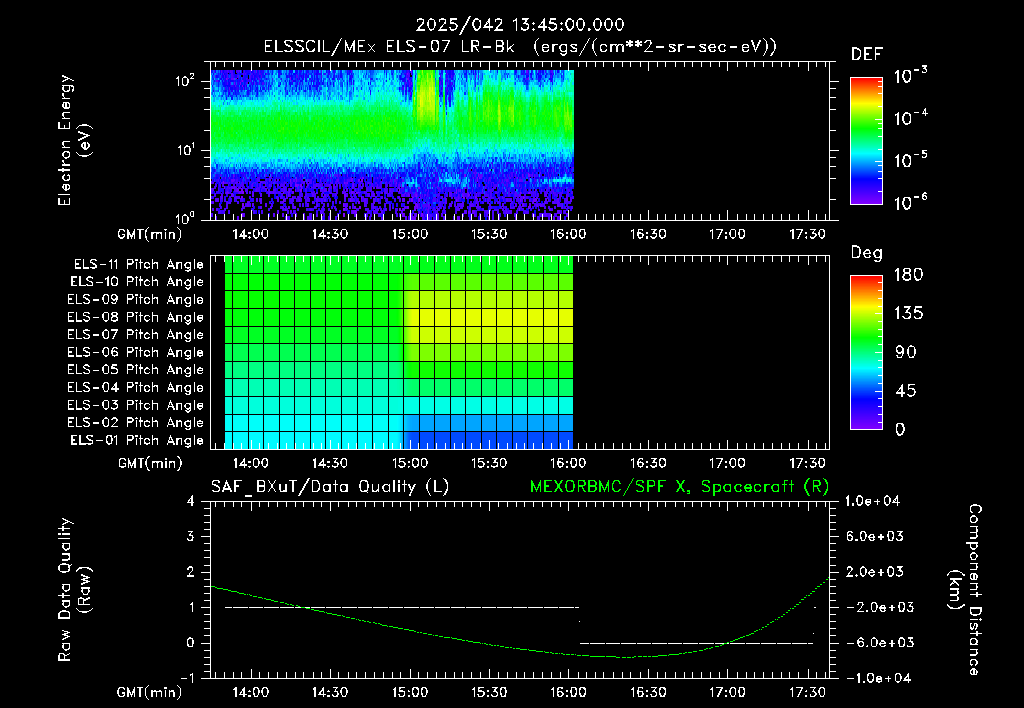Click the 45 value on Deg color scale
Screen dimensions: 1024x708
(x=905, y=391)
